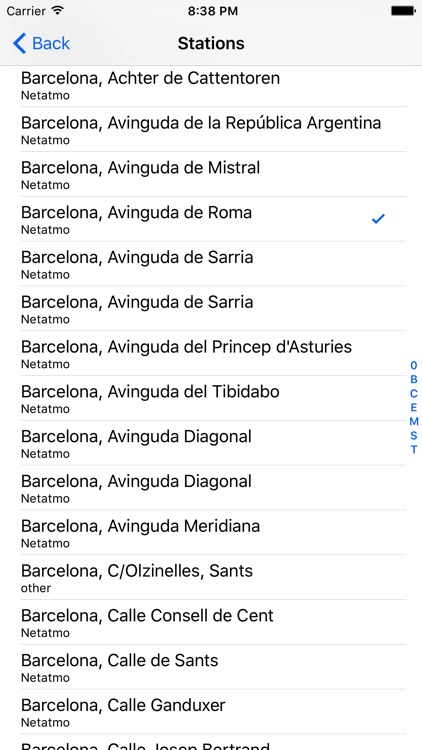Choose Barcelona, Avinguda del Tibidabo
This screenshot has height=750, width=422.
click(213, 398)
